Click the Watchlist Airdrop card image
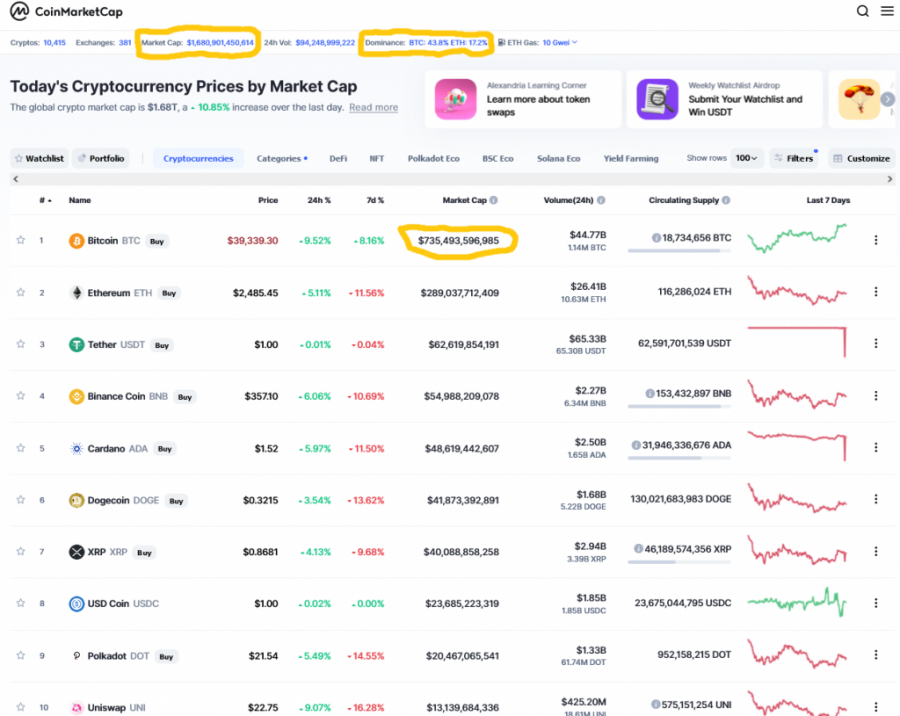 [657, 99]
